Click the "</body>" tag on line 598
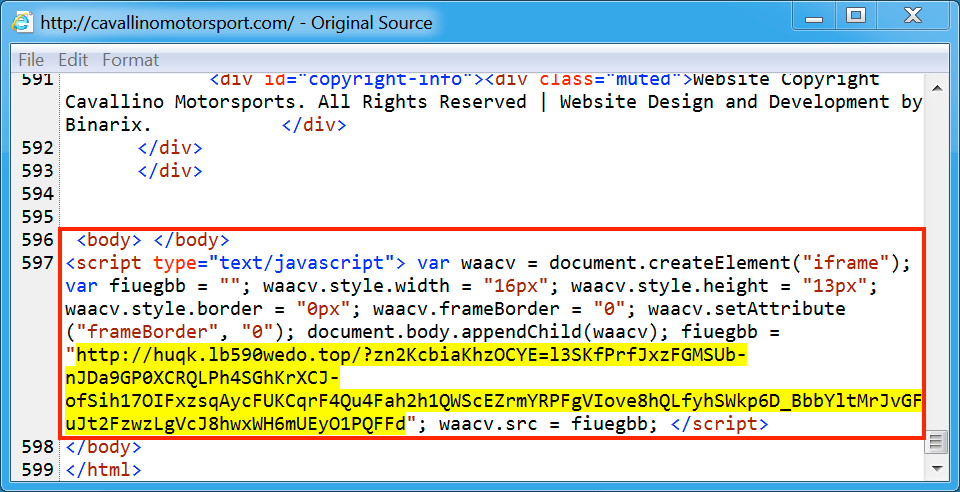Screen dimensions: 960x492 point(103,447)
